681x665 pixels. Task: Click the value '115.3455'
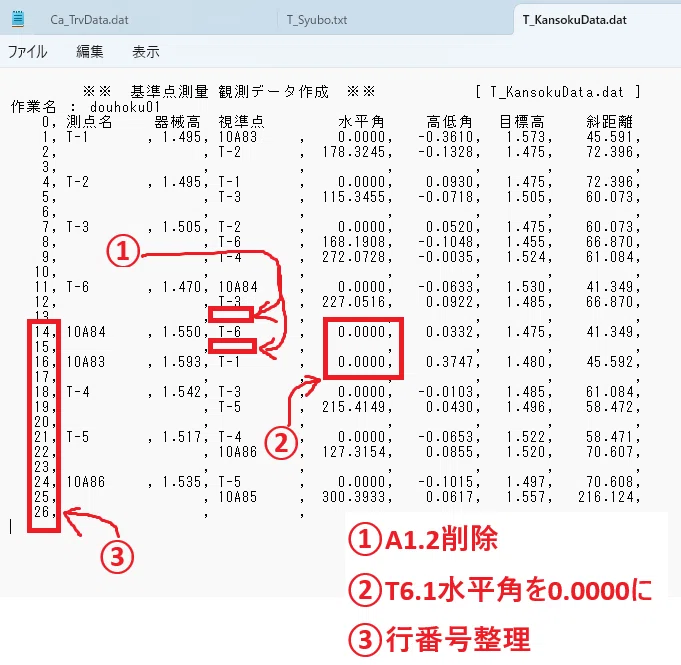click(354, 197)
